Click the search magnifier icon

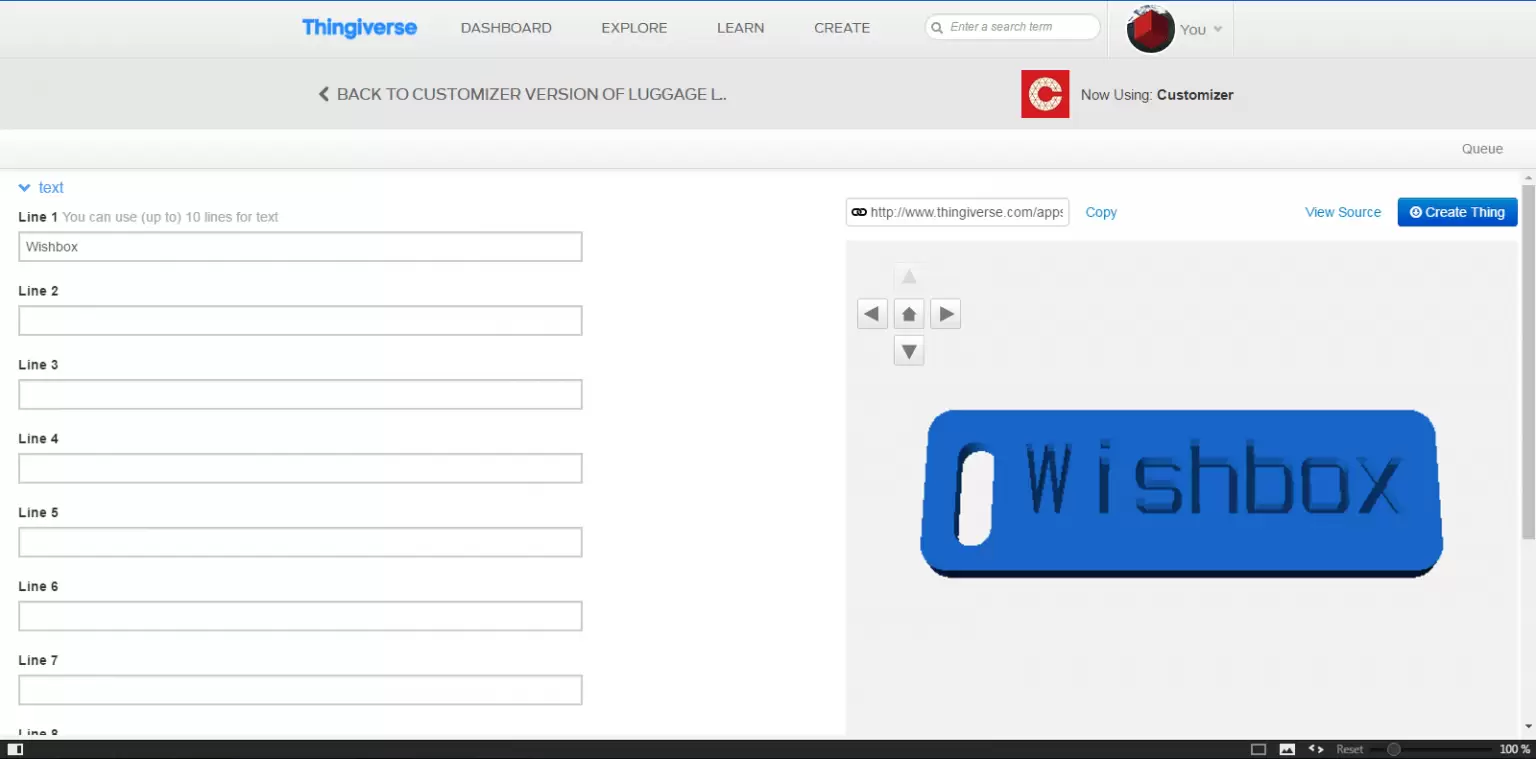click(x=937, y=28)
